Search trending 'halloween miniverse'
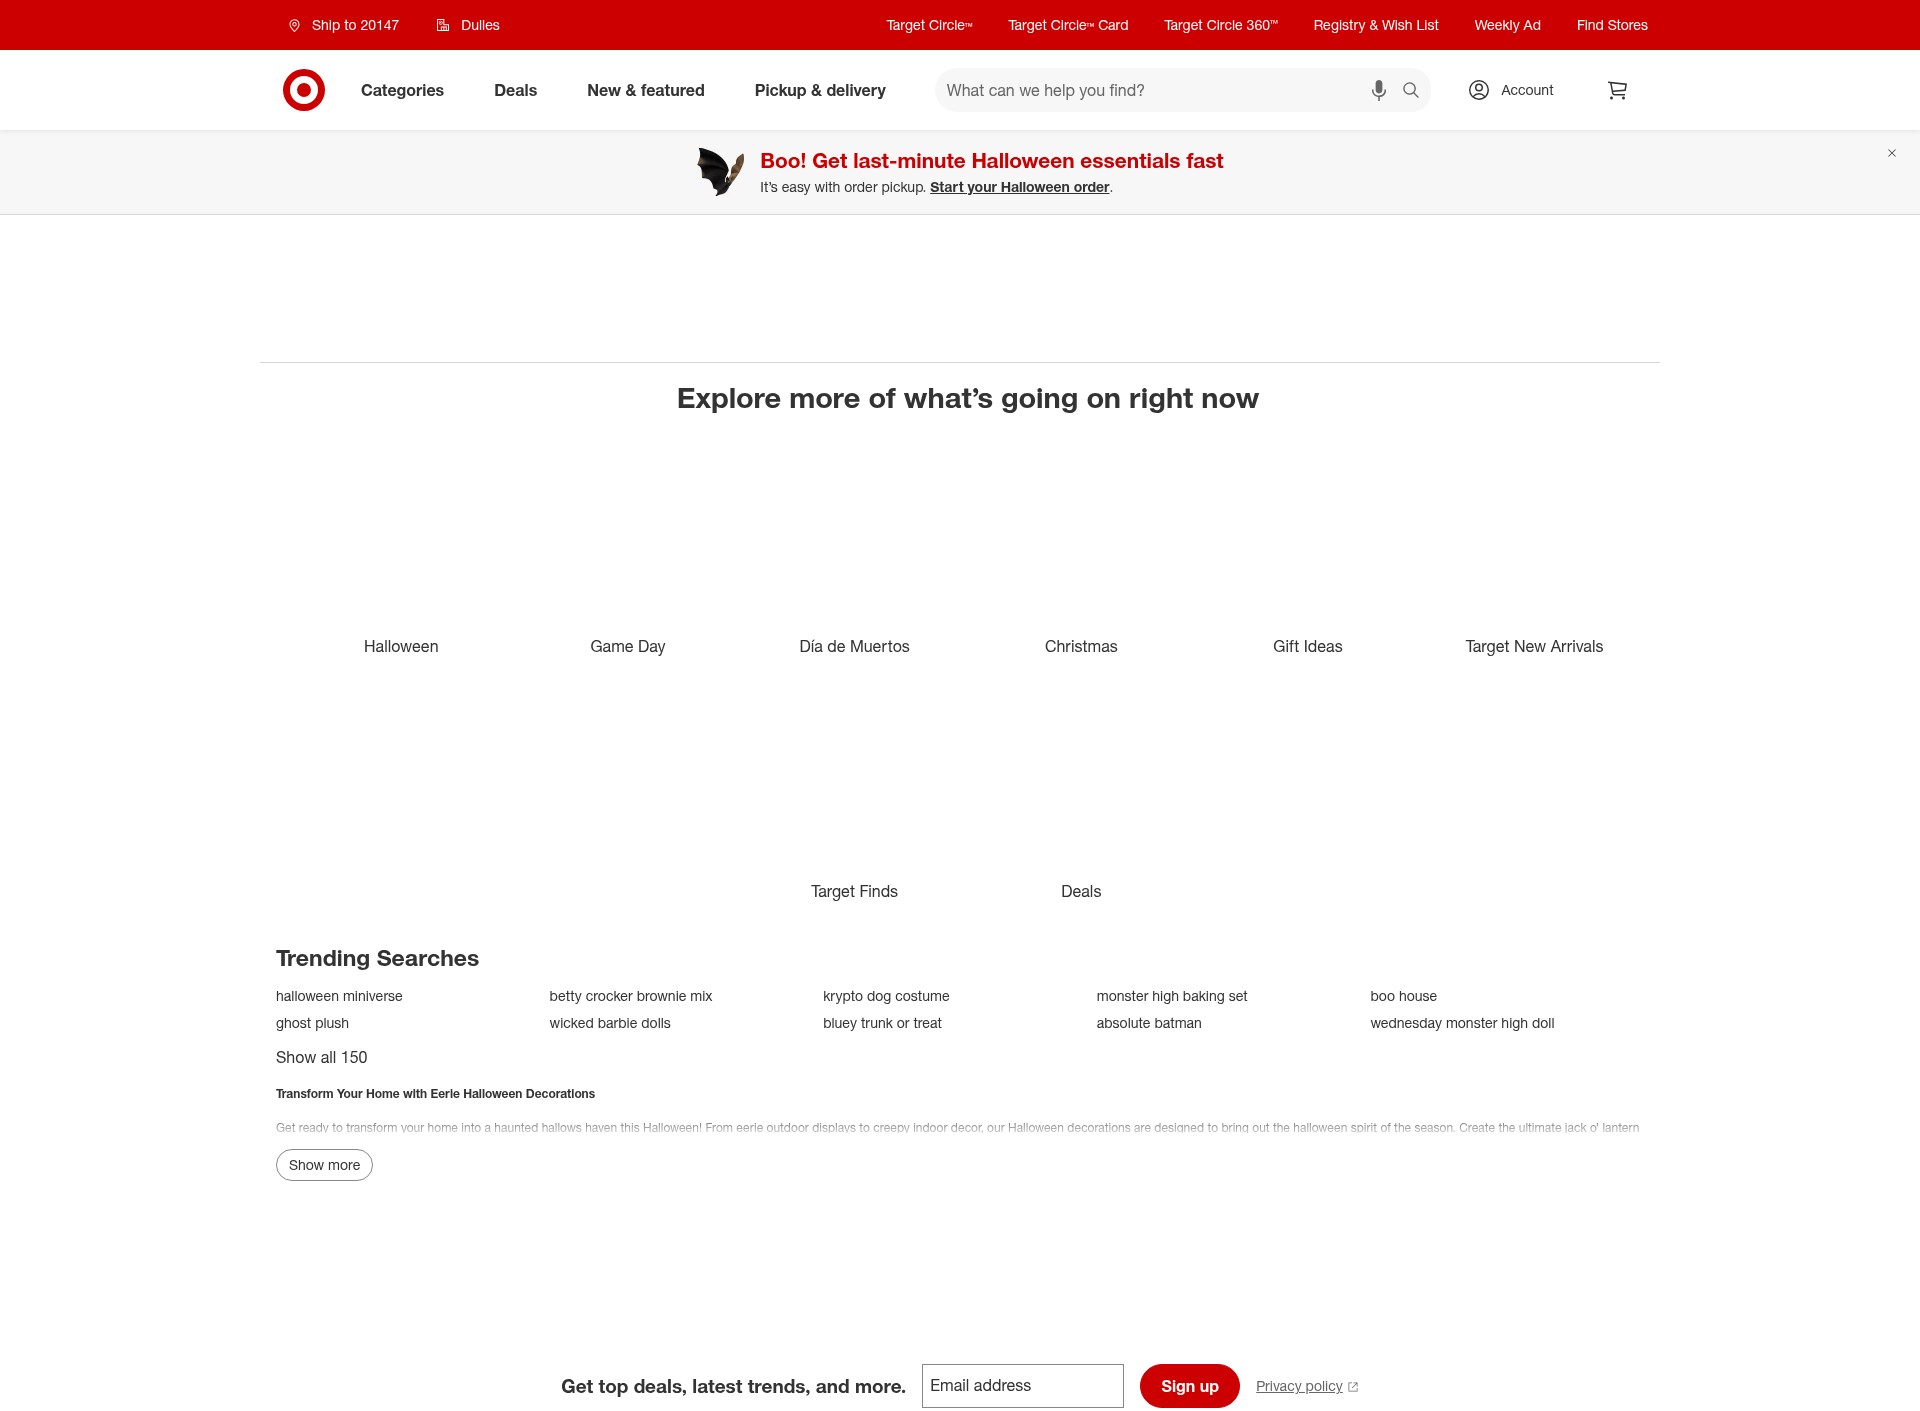Viewport: 1920px width, 1411px height. (339, 996)
